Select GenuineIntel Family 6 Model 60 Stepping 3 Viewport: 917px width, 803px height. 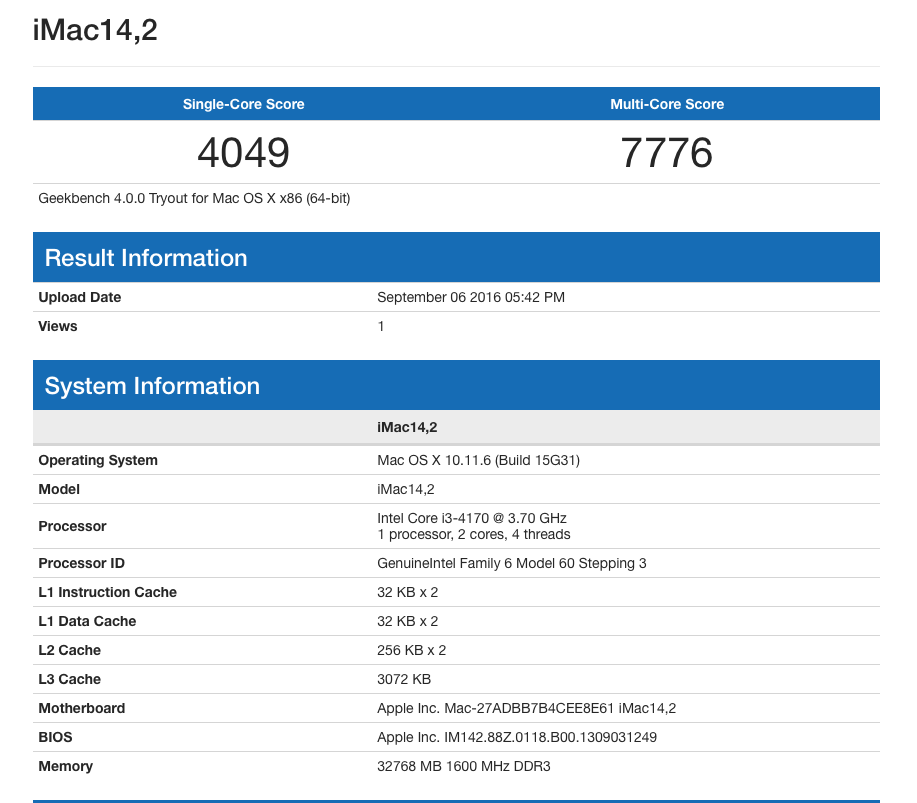512,563
